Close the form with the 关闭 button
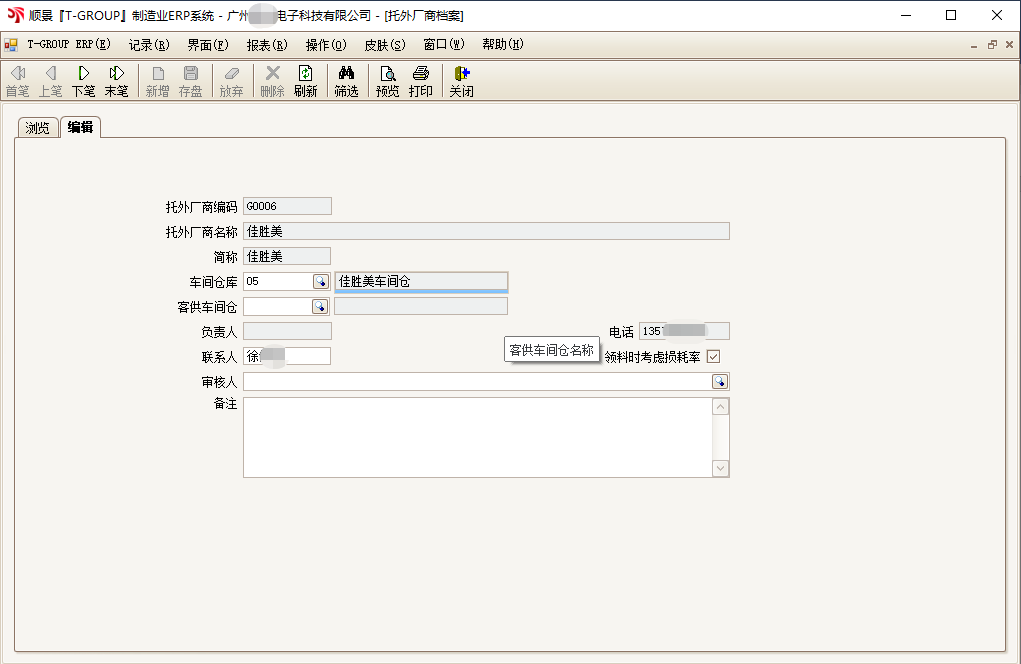1021x664 pixels. click(x=461, y=80)
